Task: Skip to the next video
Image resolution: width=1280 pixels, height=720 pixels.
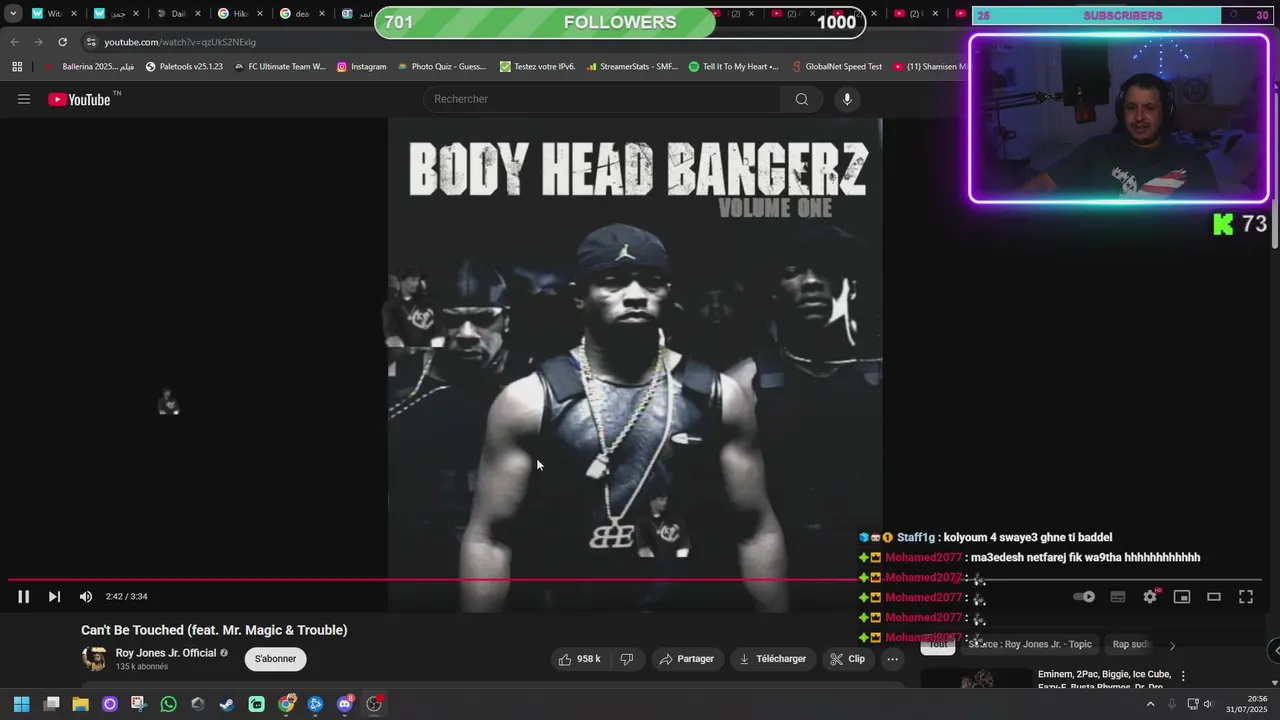Action: pos(54,596)
